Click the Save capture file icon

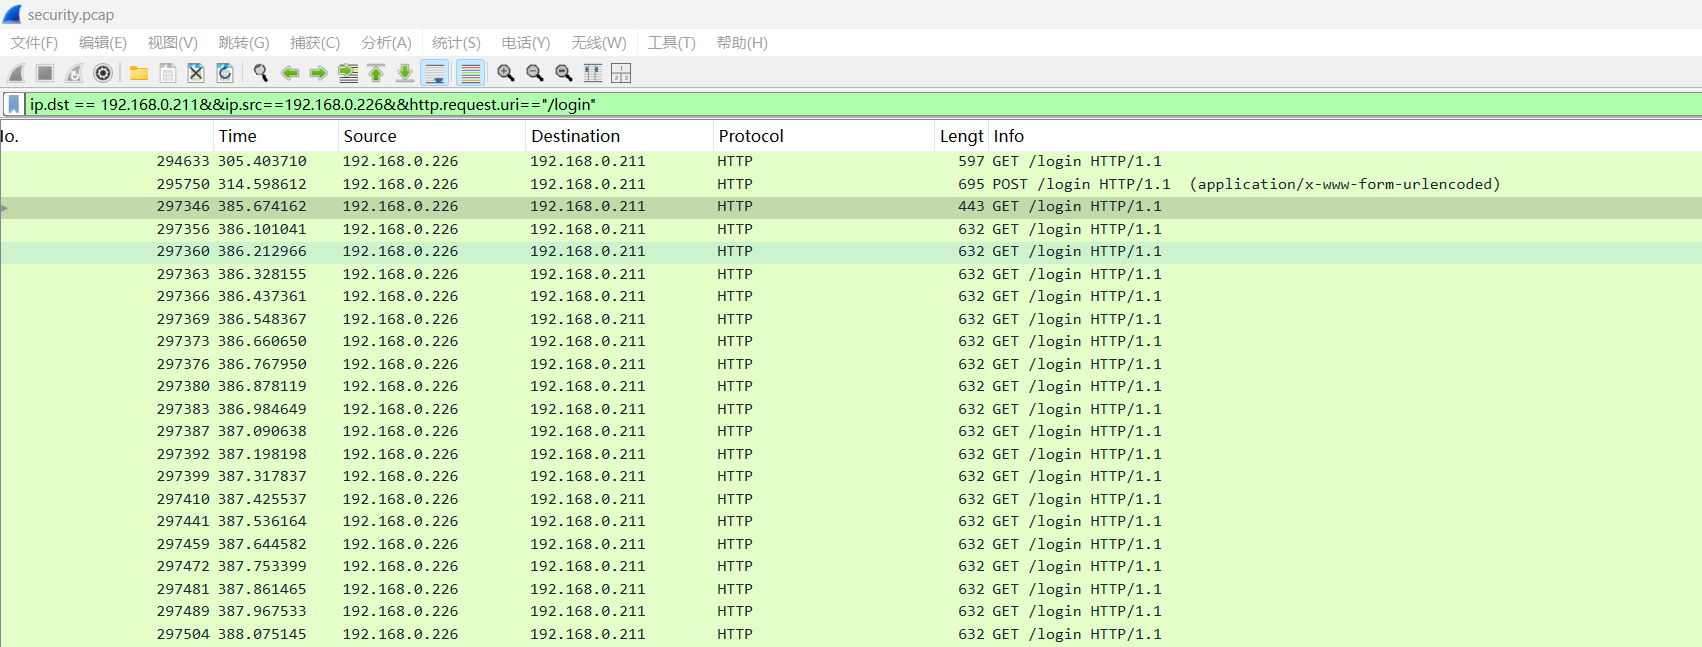point(168,73)
